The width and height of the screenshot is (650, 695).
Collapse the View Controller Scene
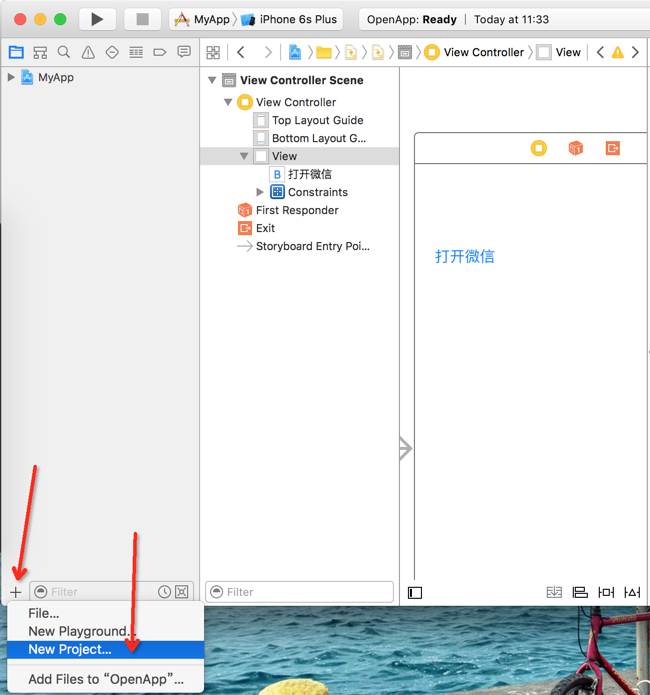click(212, 80)
